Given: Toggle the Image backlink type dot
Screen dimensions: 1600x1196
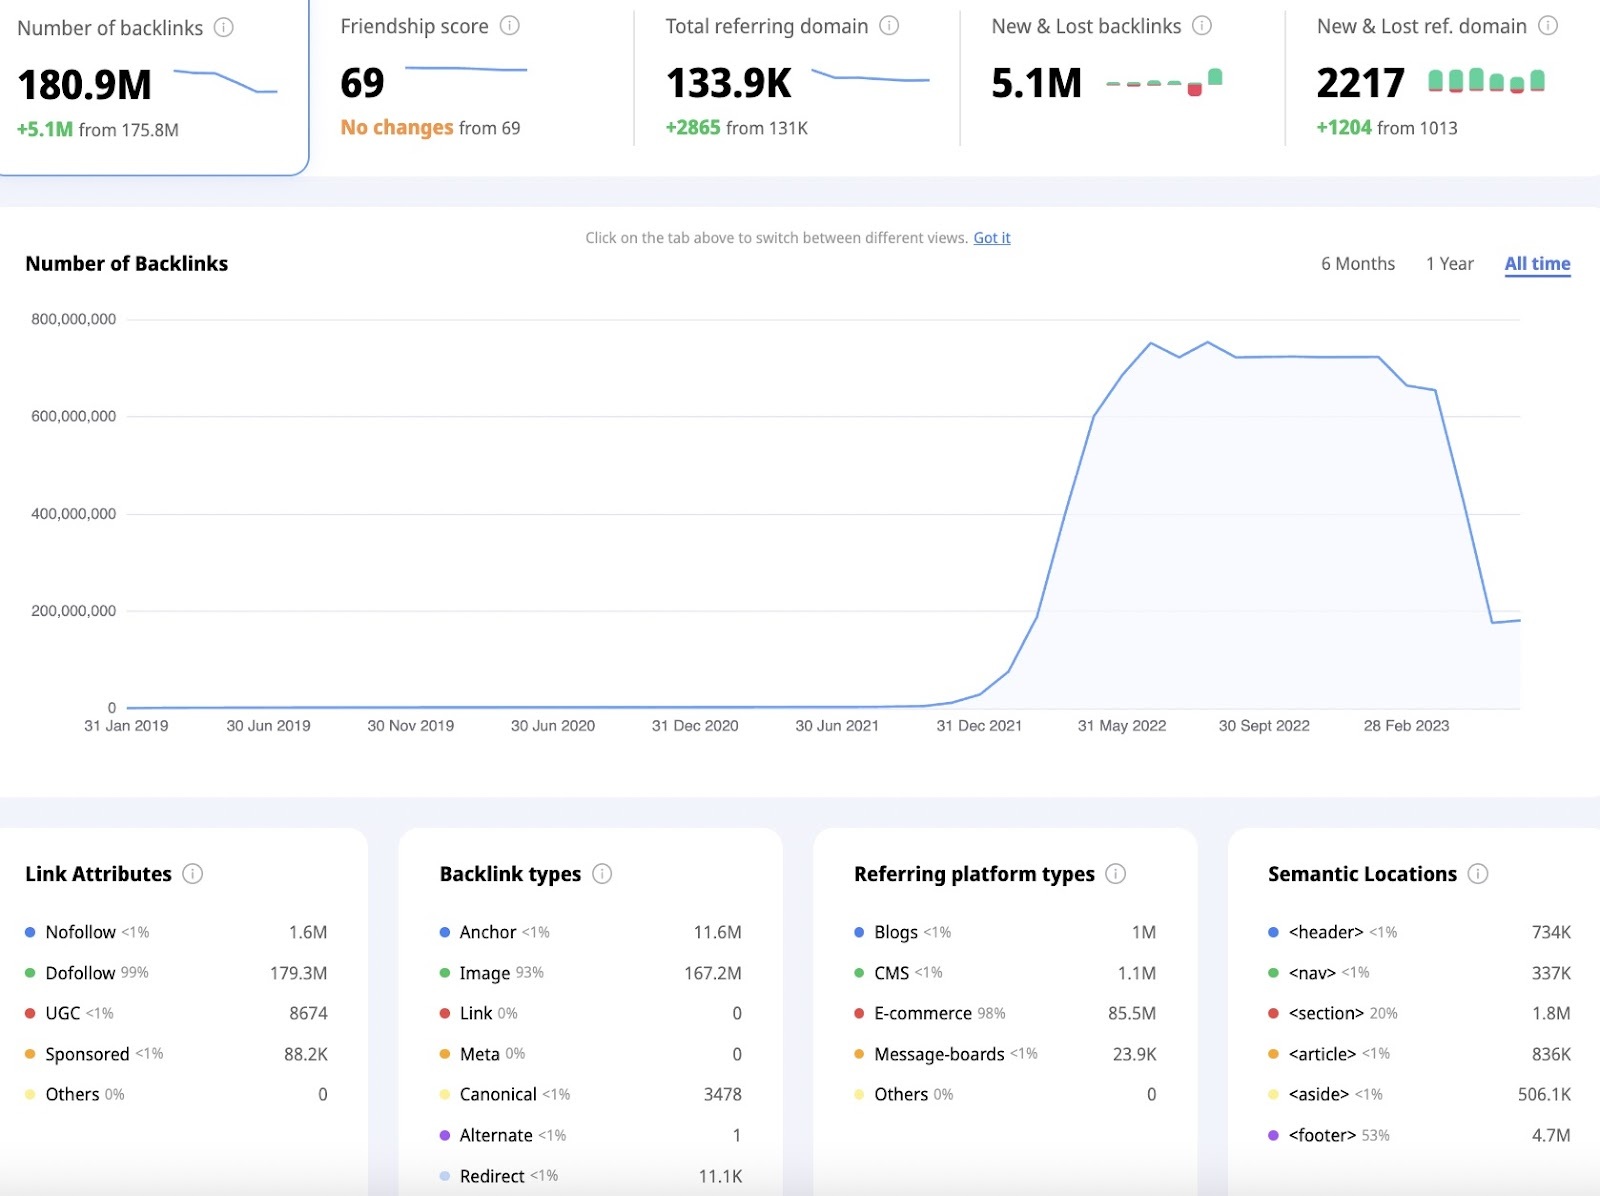Looking at the screenshot, I should coord(444,972).
